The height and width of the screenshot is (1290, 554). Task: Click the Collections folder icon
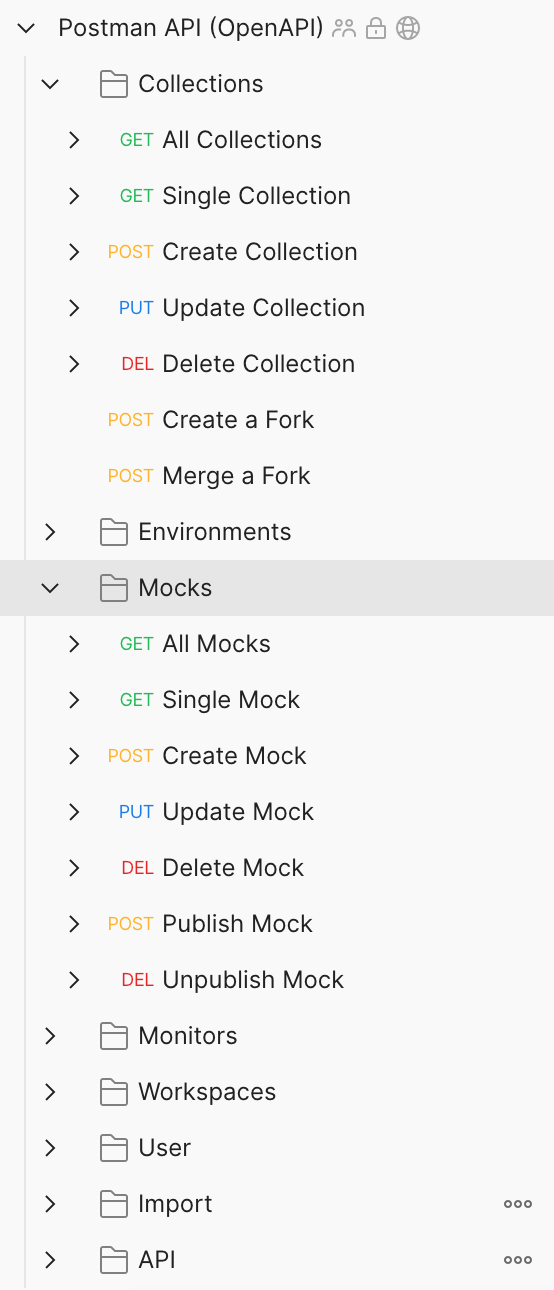tap(114, 84)
